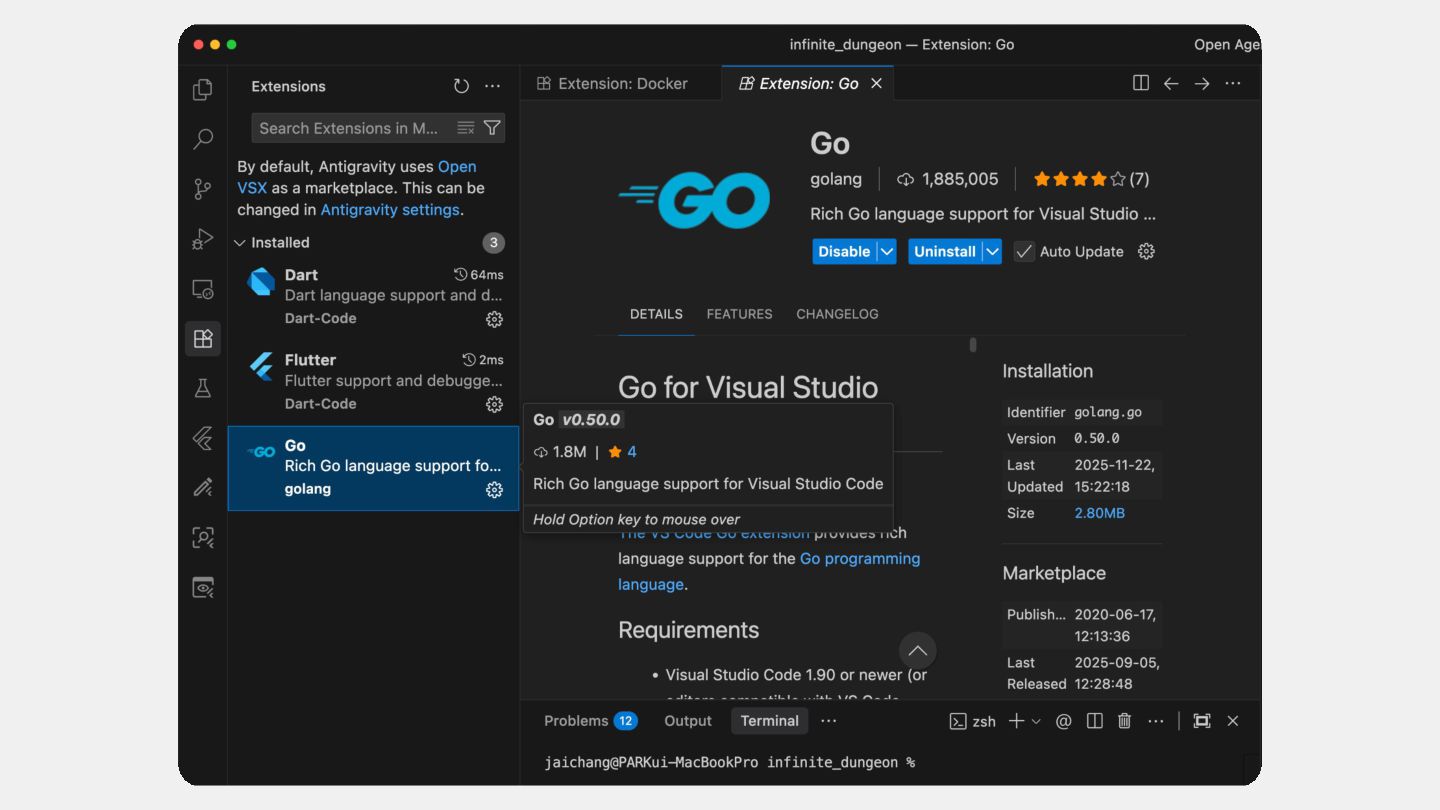
Task: Toggle split editor layout button
Action: pos(1140,84)
